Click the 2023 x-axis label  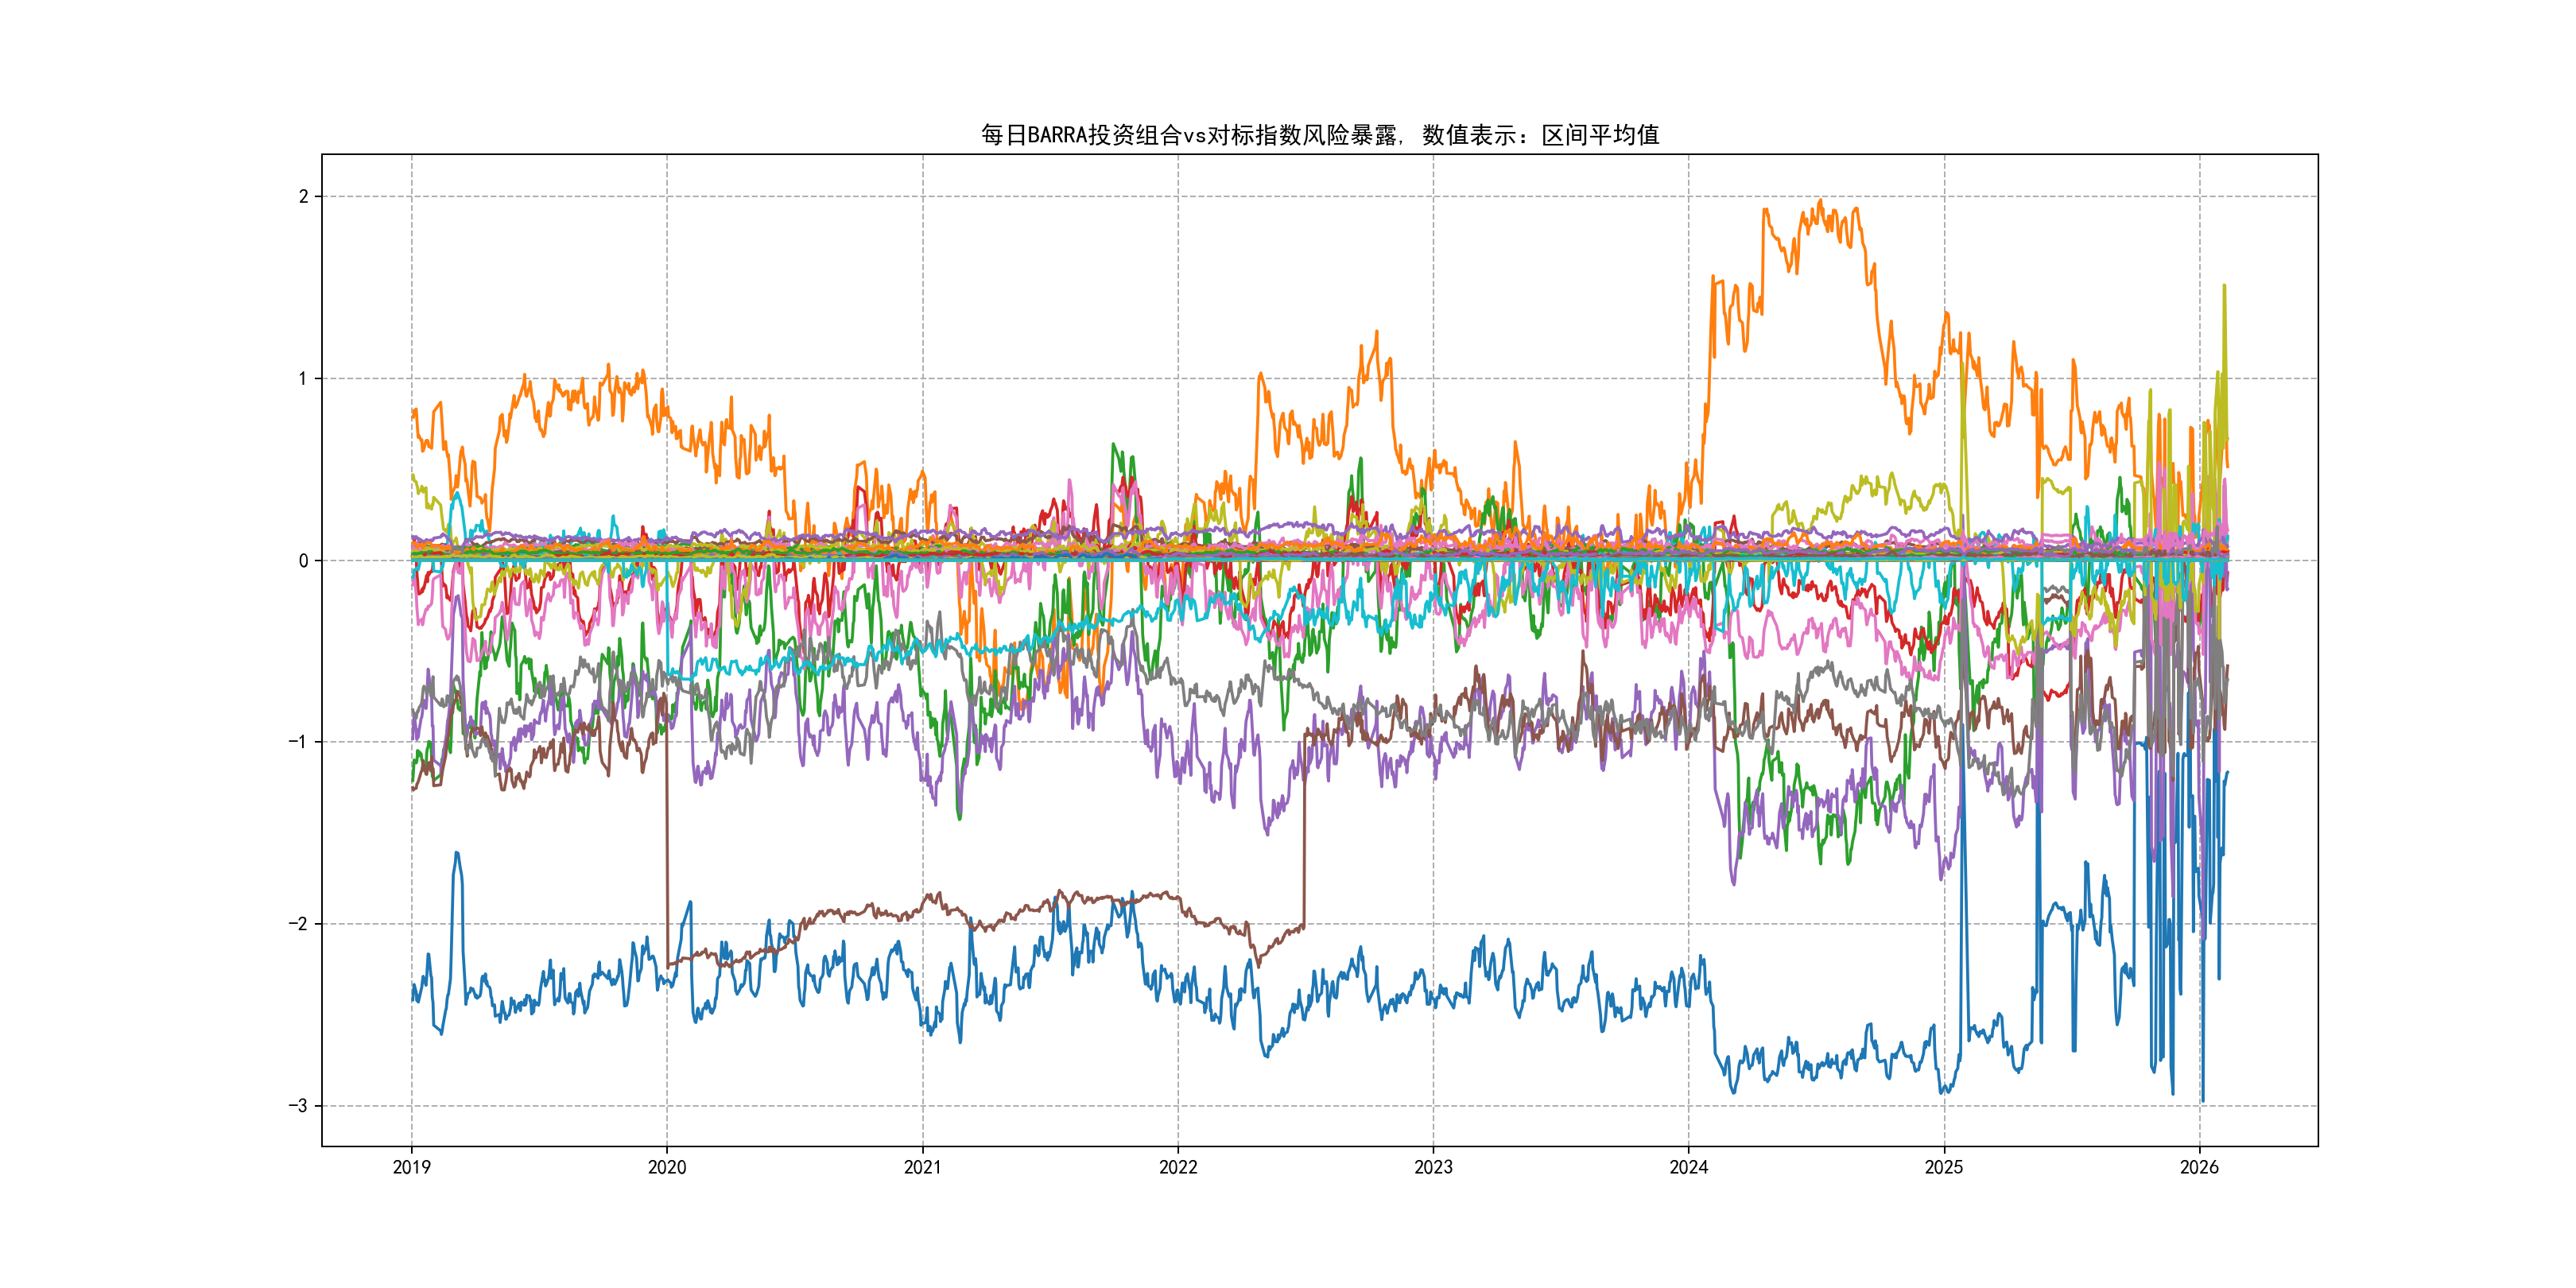(x=1433, y=1167)
